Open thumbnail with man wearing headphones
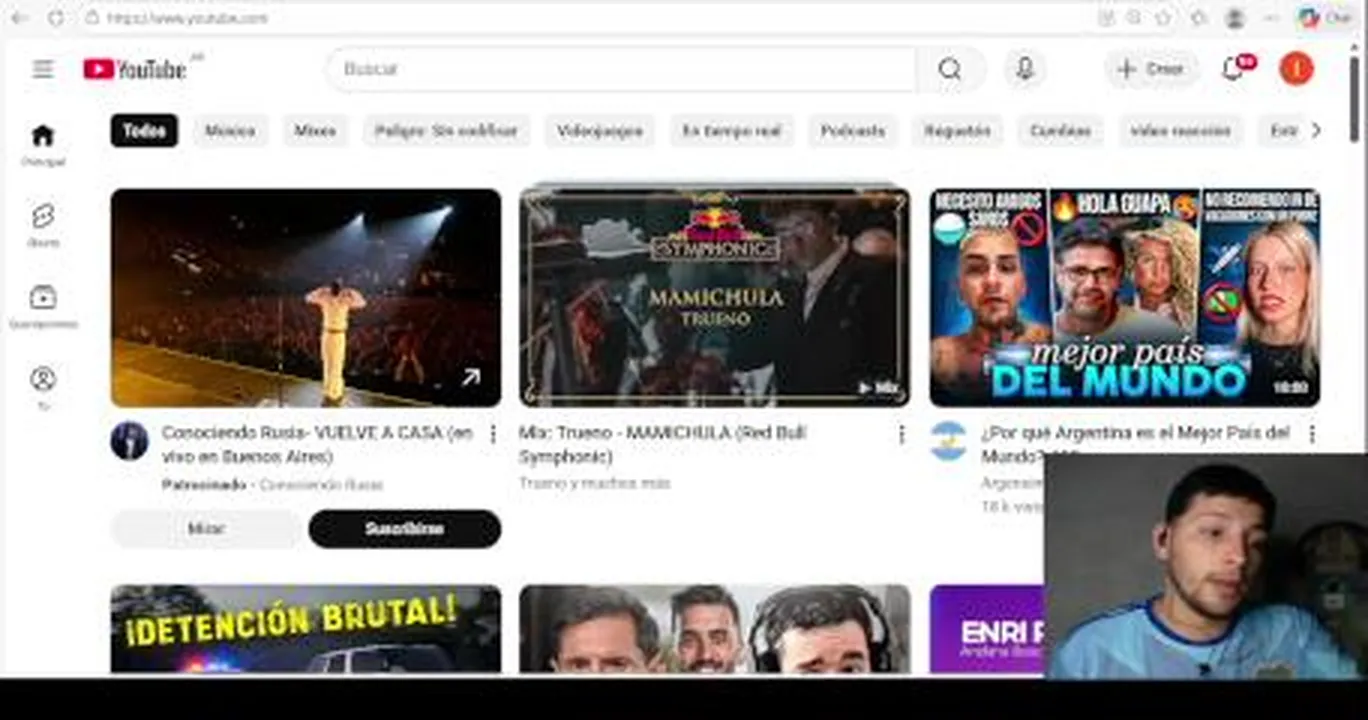 pos(715,629)
